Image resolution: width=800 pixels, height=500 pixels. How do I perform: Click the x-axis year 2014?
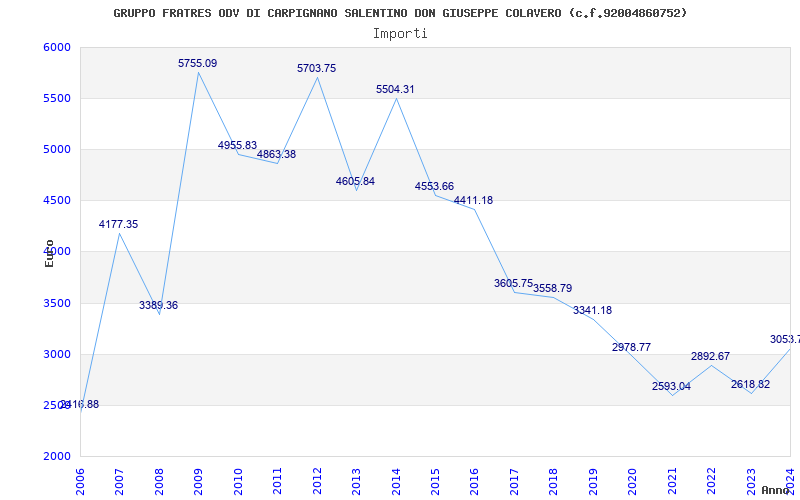click(396, 481)
